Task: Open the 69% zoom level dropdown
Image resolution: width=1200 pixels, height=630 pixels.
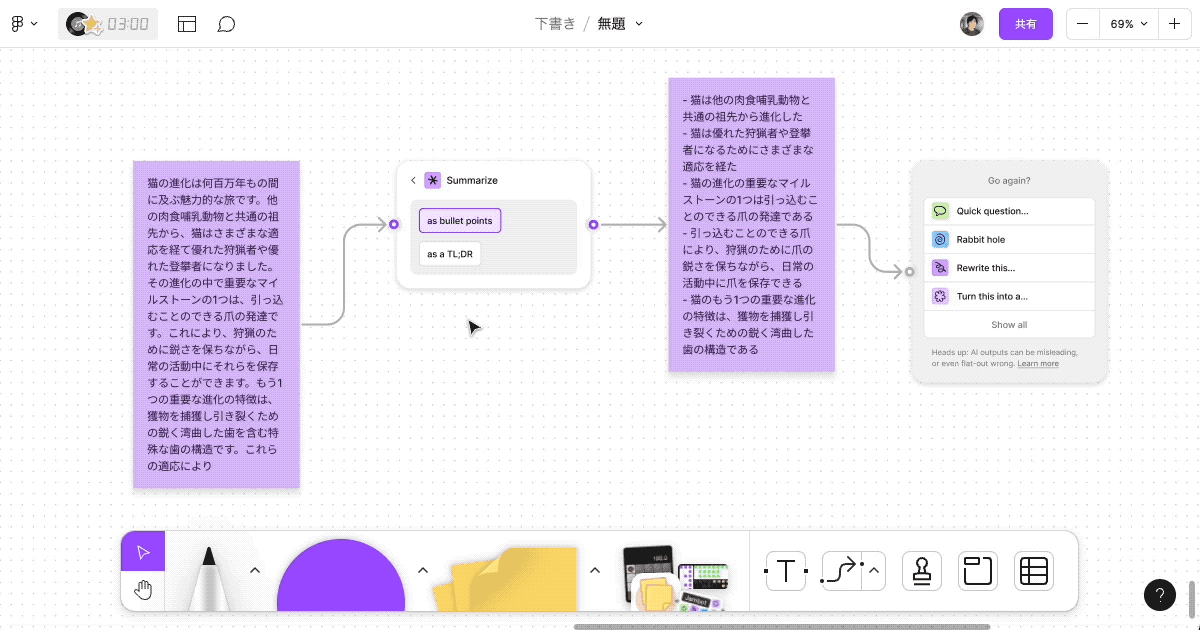Action: 1129,23
